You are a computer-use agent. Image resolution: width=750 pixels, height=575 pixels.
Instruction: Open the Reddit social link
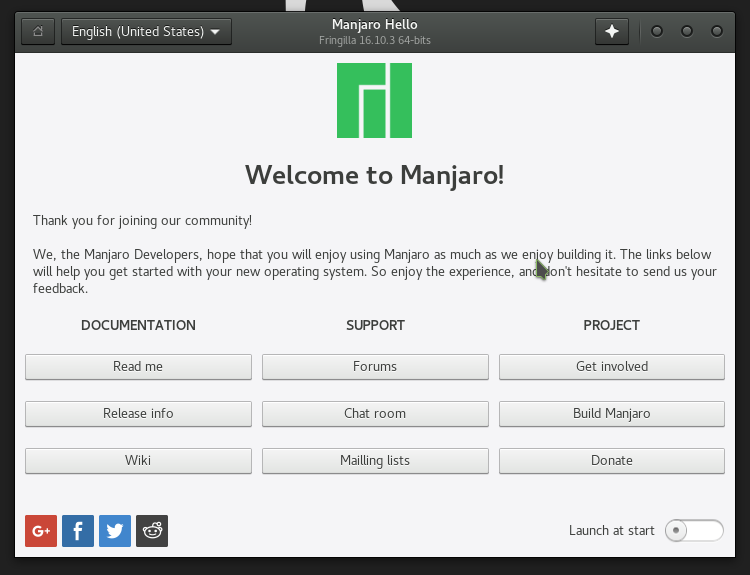152,531
